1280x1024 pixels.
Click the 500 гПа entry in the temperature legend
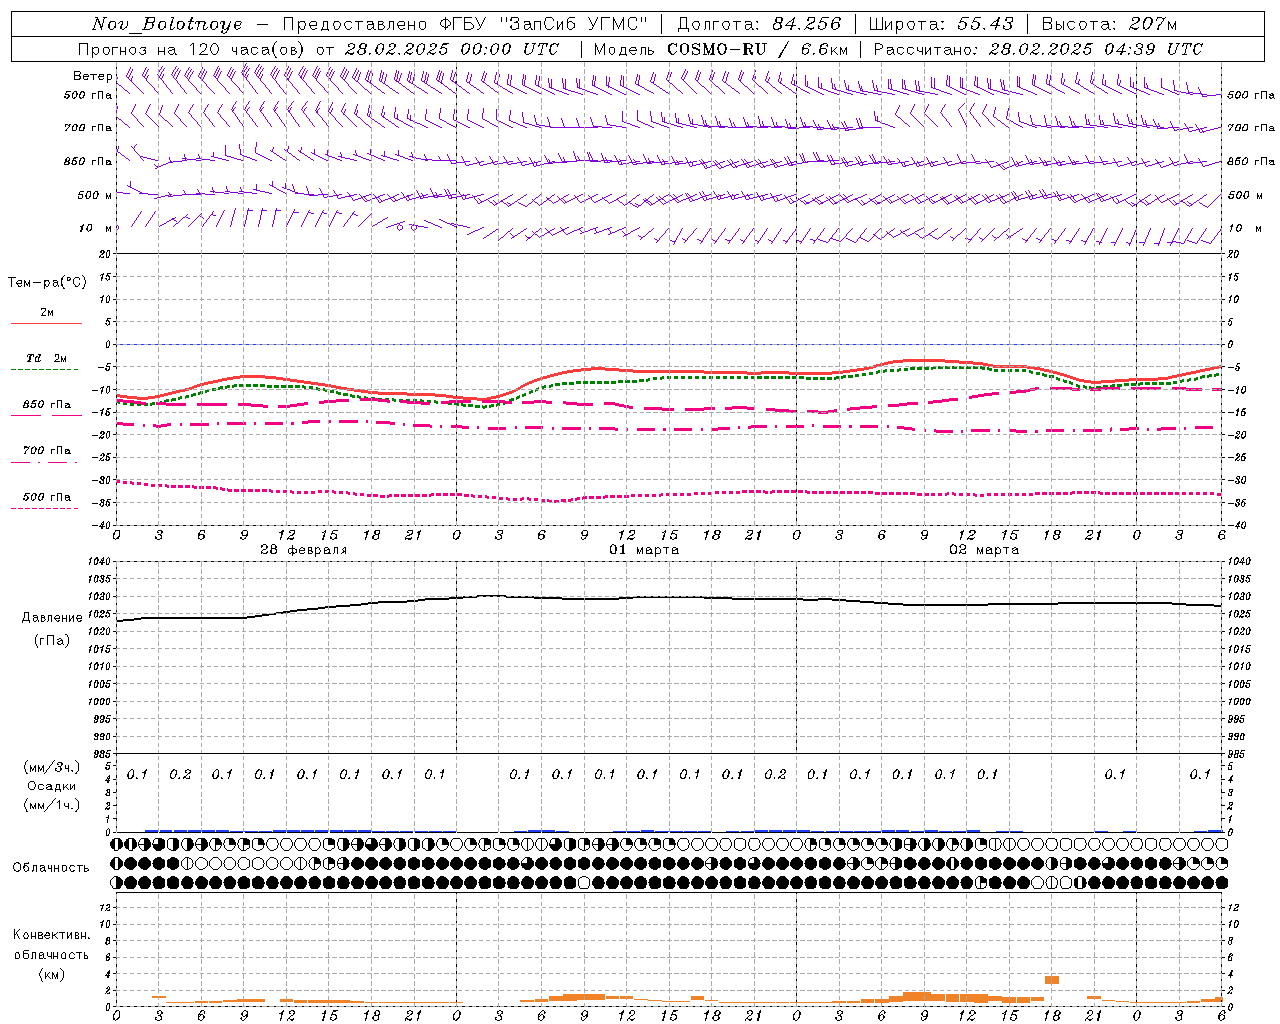point(47,497)
